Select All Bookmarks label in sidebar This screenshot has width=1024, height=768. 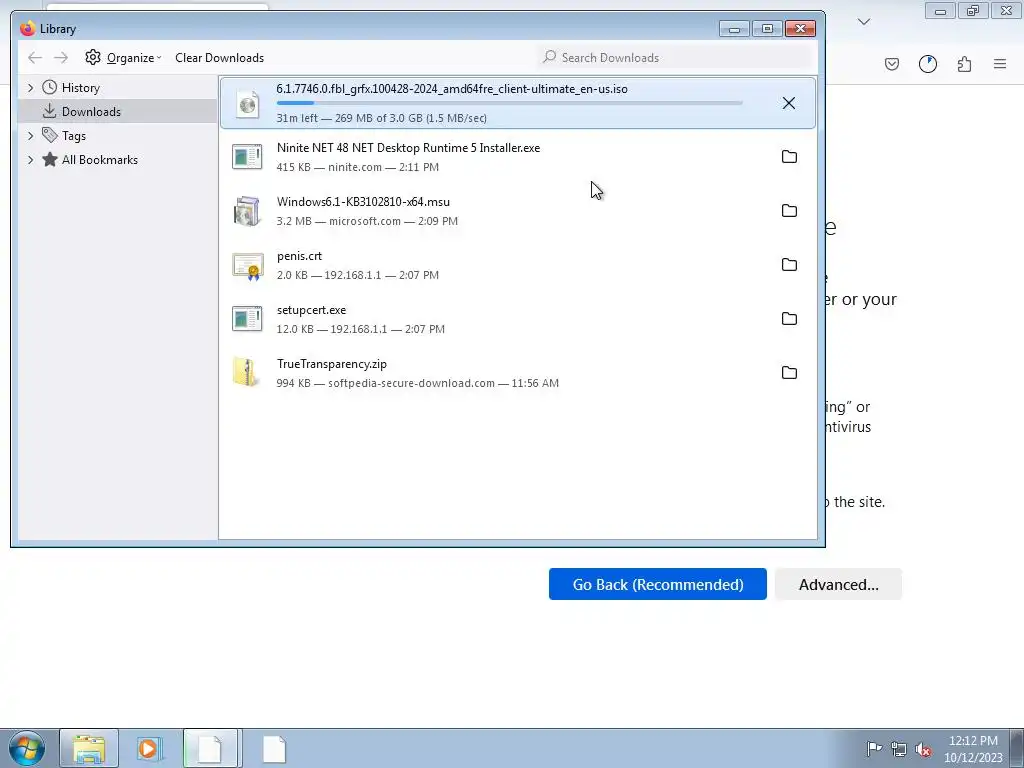pos(99,160)
